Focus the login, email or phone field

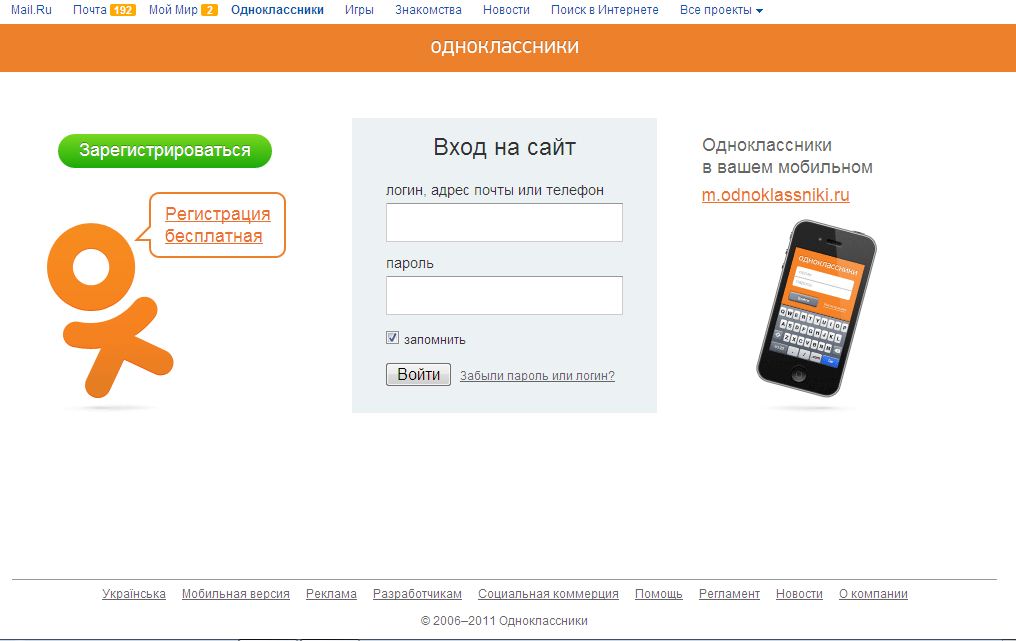point(504,222)
